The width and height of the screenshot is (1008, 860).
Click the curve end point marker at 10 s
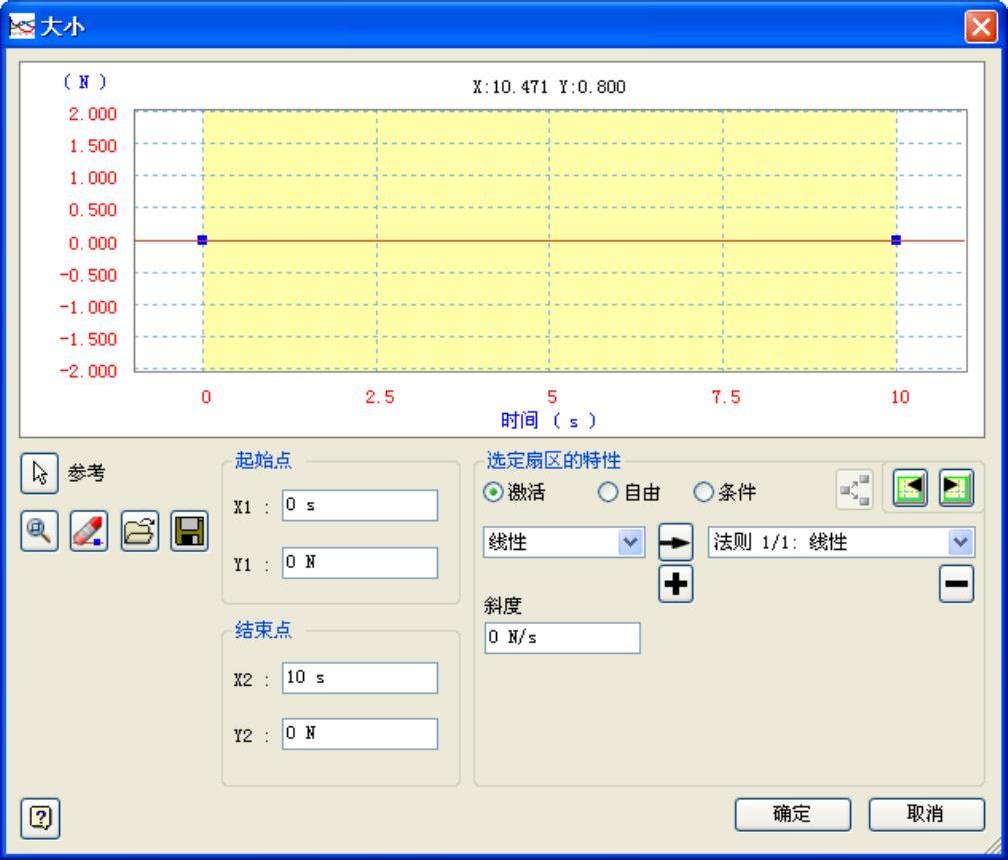[896, 240]
